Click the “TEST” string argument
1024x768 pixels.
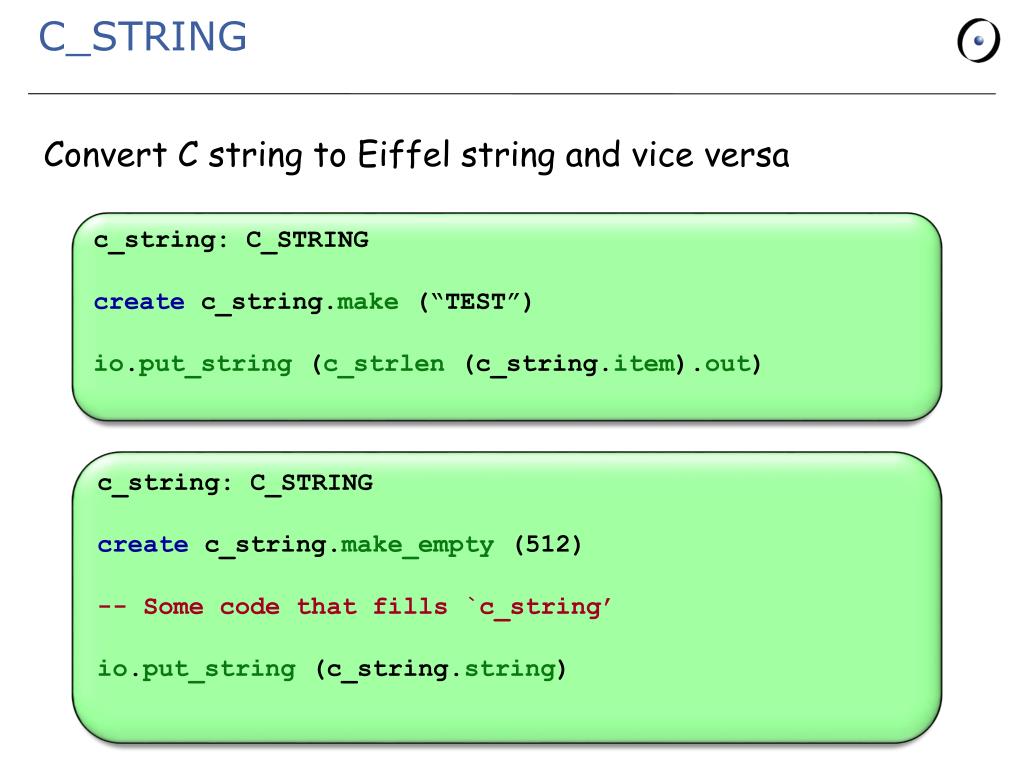tap(476, 302)
